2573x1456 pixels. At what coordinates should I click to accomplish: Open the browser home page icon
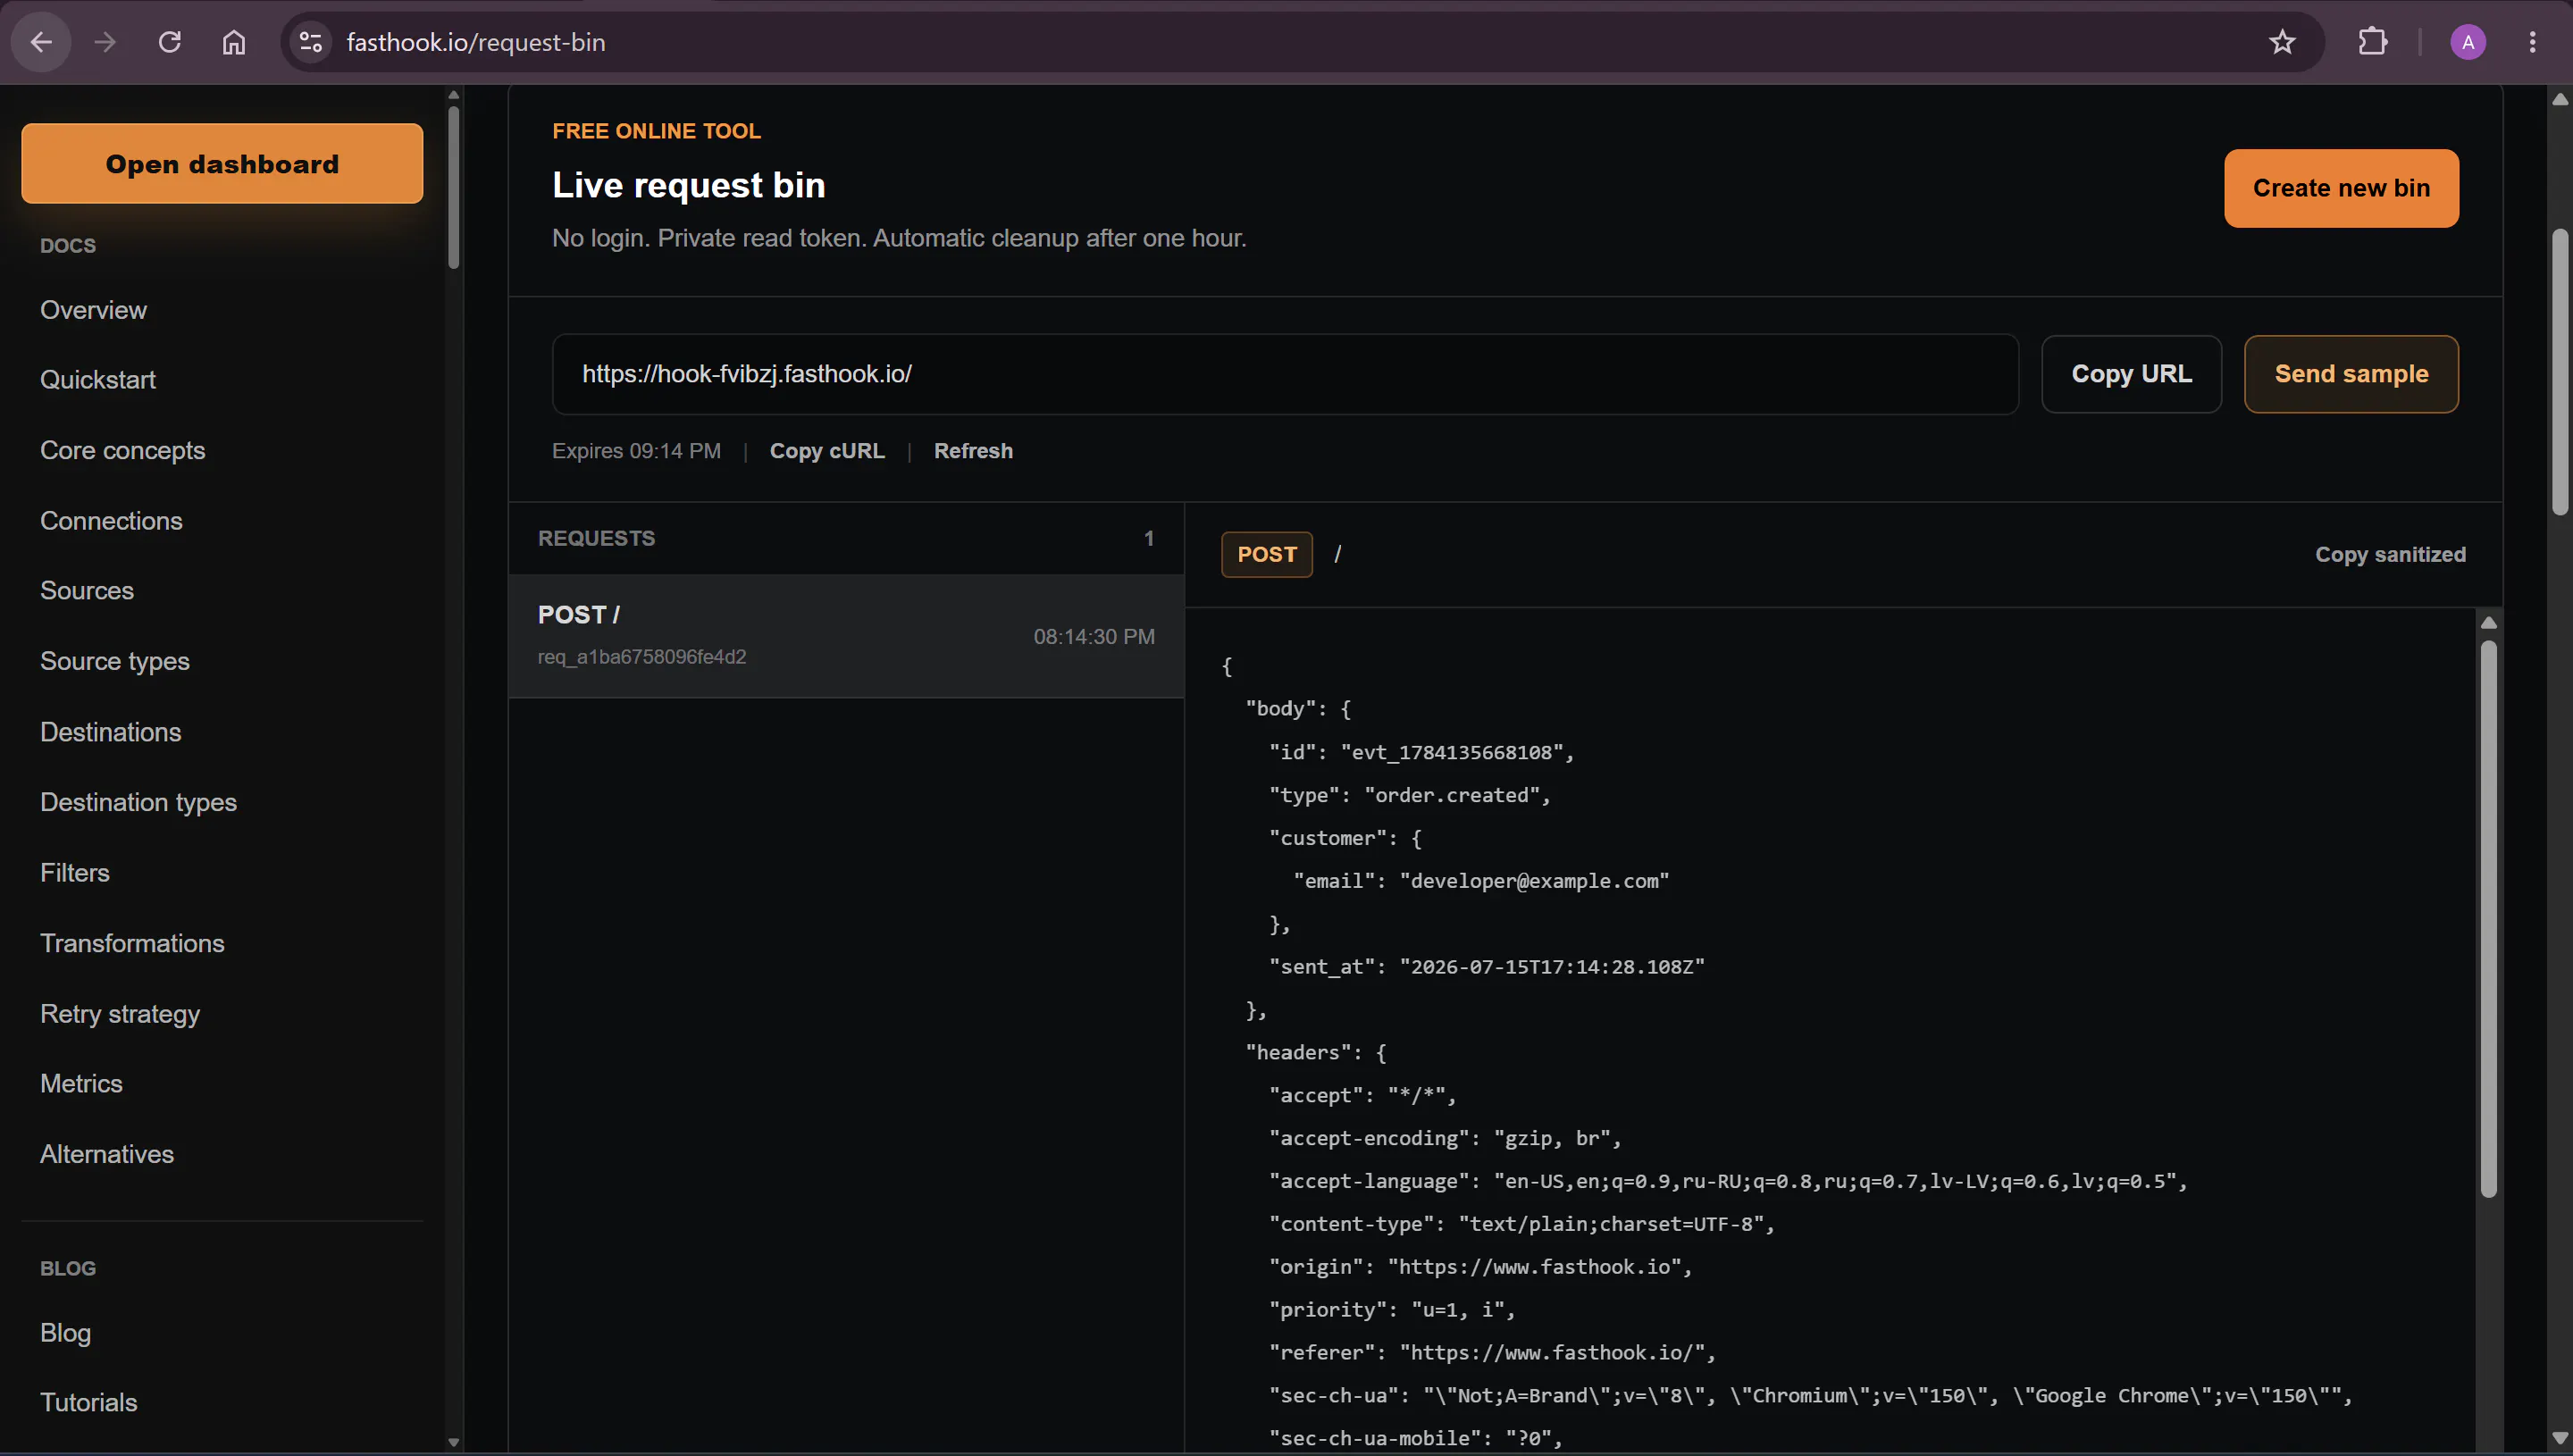tap(234, 42)
